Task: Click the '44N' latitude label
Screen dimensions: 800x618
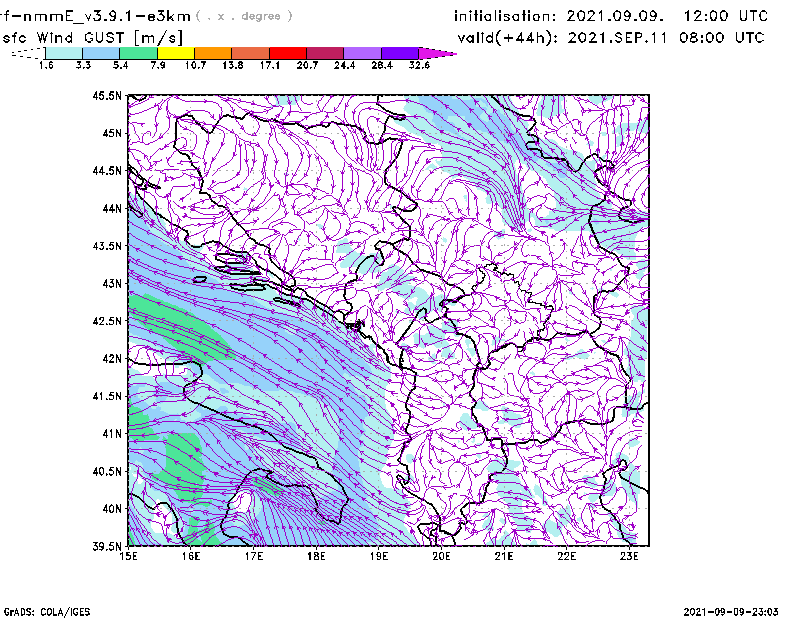Action: pyautogui.click(x=112, y=208)
